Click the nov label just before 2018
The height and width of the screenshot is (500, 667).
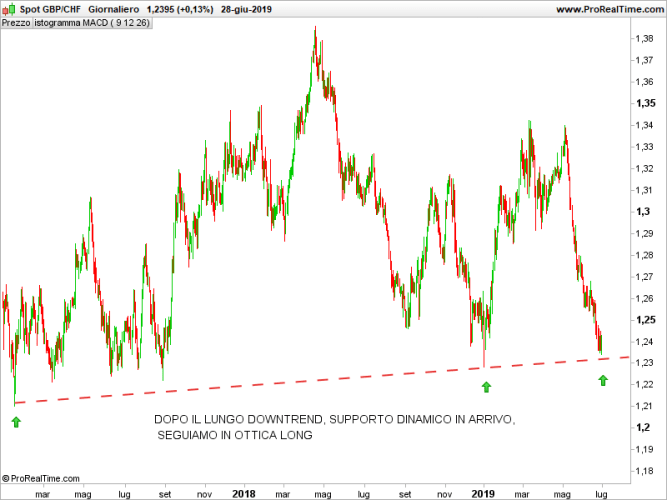pyautogui.click(x=205, y=494)
